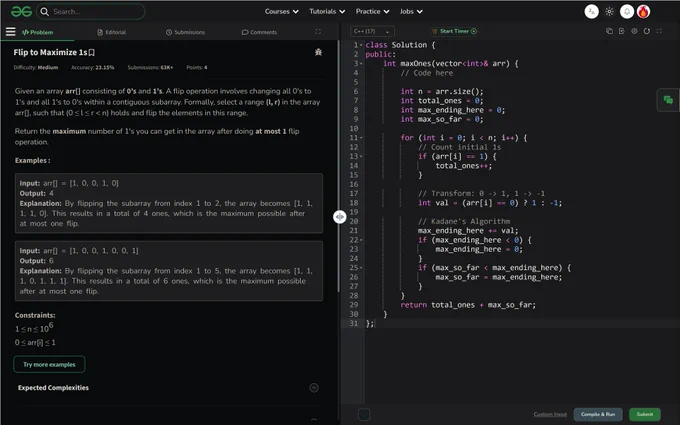Expand the Expected Complexities section
The image size is (680, 425).
click(314, 388)
